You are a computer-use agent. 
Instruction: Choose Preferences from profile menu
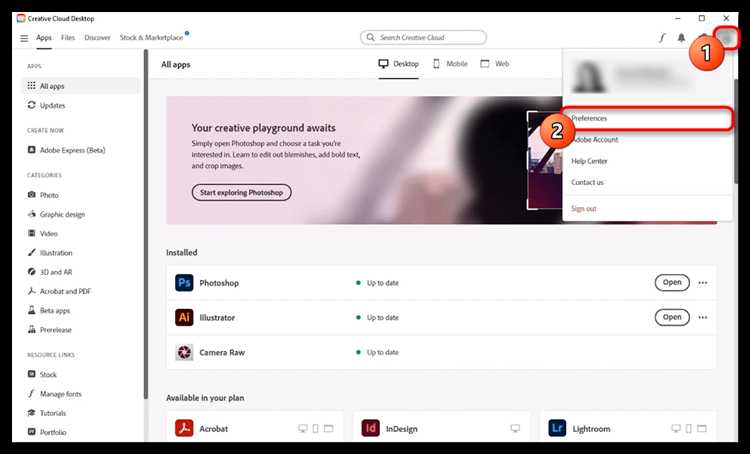647,118
